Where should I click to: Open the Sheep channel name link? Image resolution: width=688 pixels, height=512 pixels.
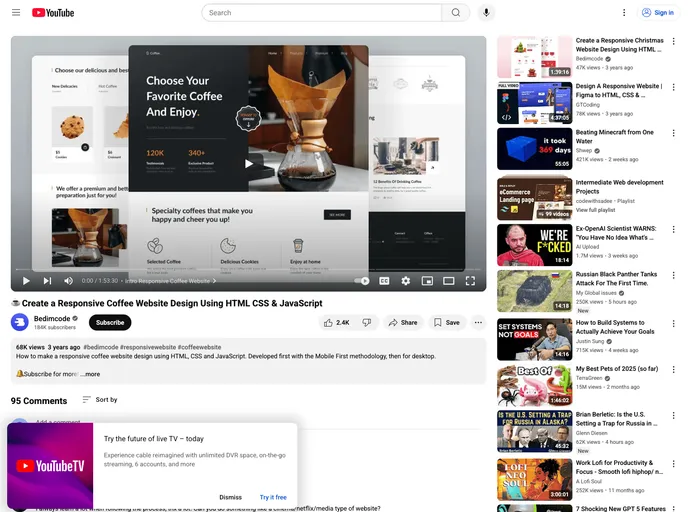(x=584, y=150)
